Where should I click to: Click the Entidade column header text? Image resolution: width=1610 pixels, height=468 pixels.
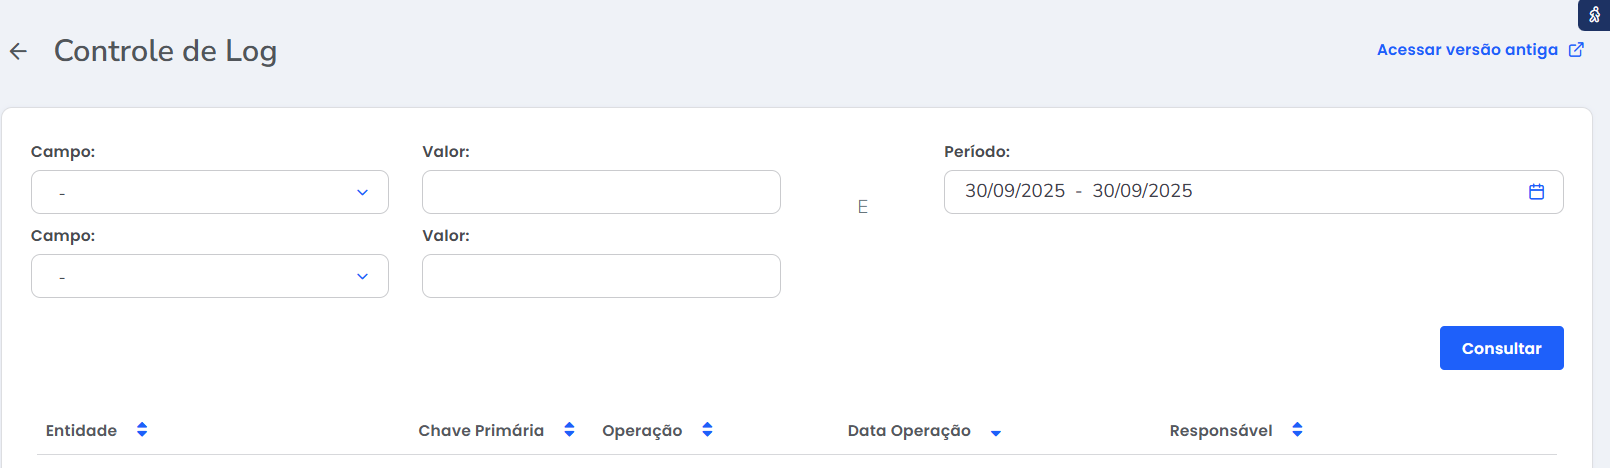[x=81, y=431]
